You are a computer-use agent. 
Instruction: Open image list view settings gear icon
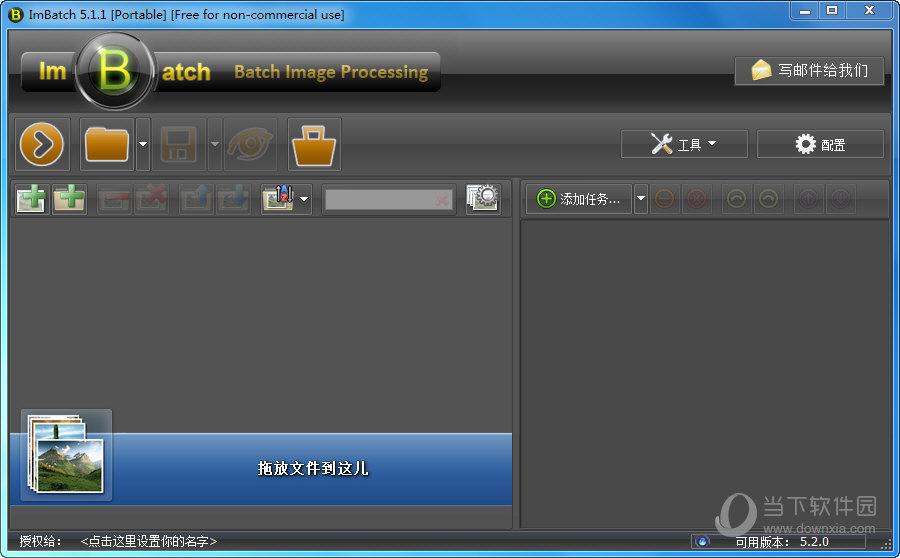482,199
